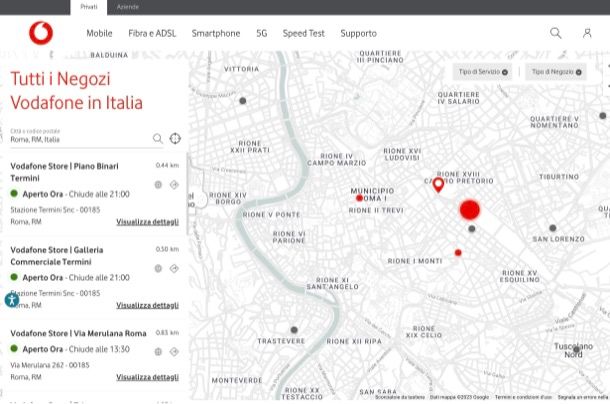Visualizza dettagli for Piano Binari Termini
Image resolution: width=610 pixels, height=404 pixels.
point(147,222)
